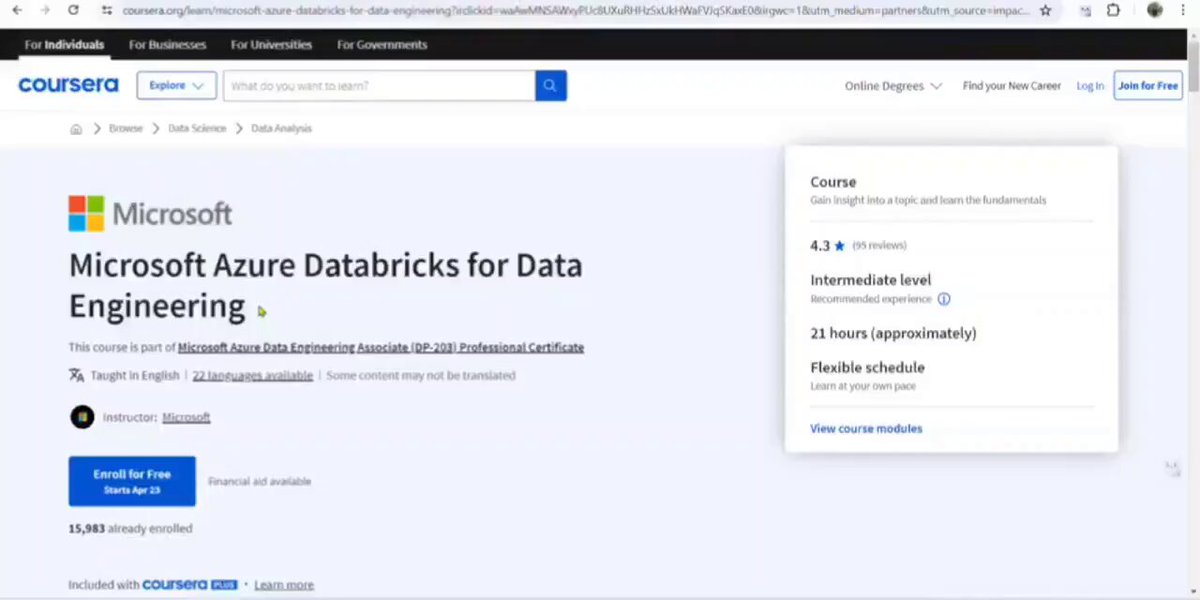Select the For Governments tab
This screenshot has width=1200, height=600.
pyautogui.click(x=382, y=45)
